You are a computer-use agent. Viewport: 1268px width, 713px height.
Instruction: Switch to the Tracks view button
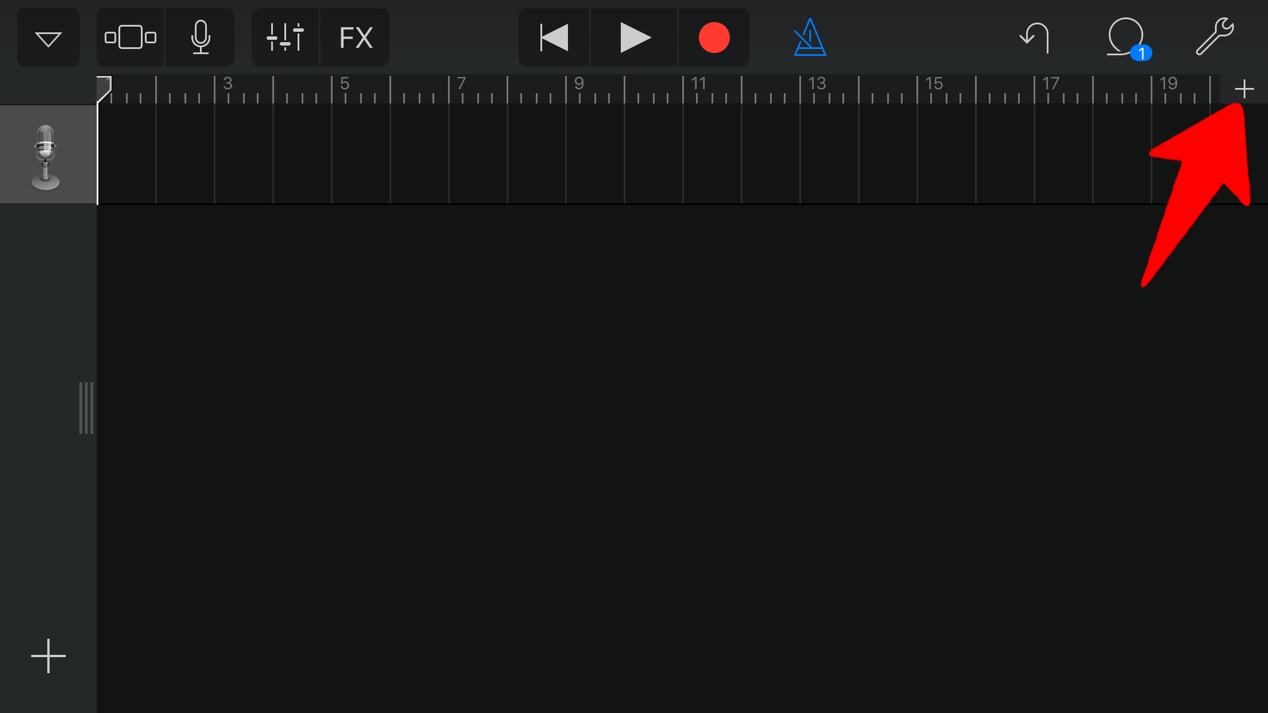[x=131, y=38]
